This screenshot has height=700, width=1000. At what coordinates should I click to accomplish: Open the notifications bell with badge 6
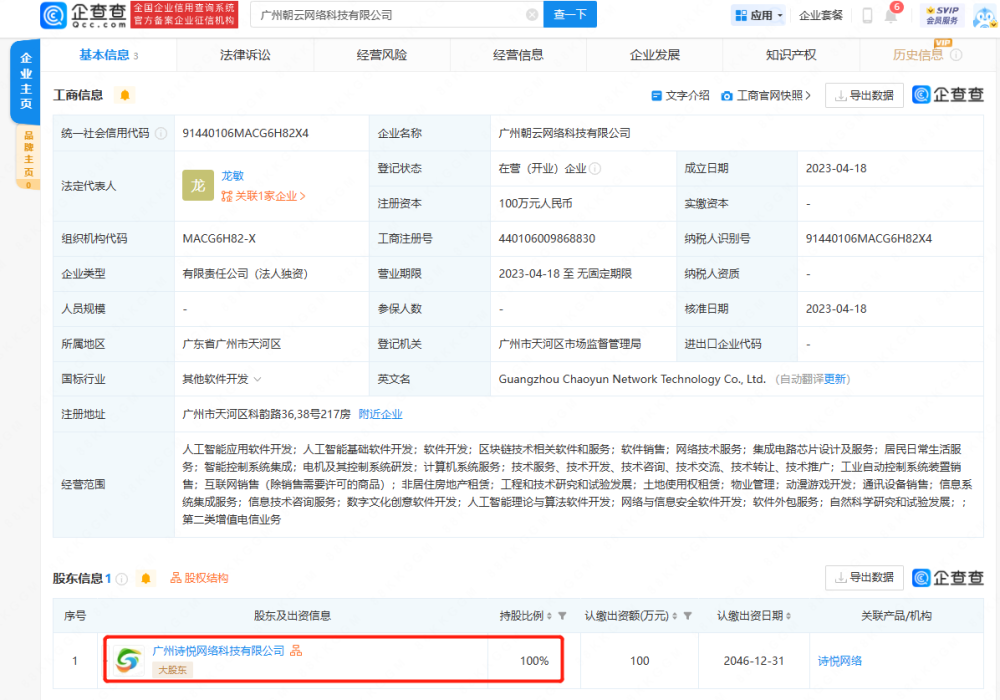[891, 15]
